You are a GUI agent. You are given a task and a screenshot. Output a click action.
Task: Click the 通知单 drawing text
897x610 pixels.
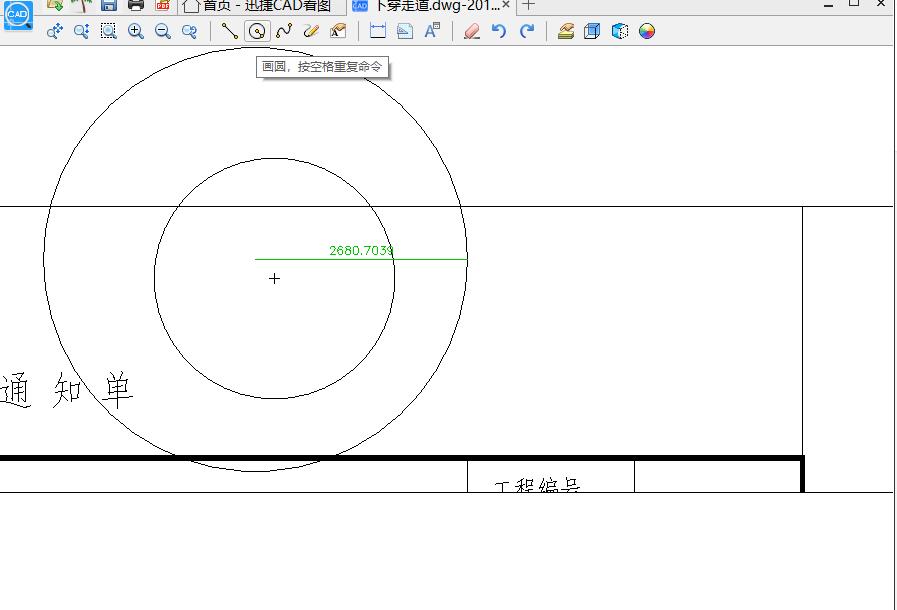click(66, 390)
